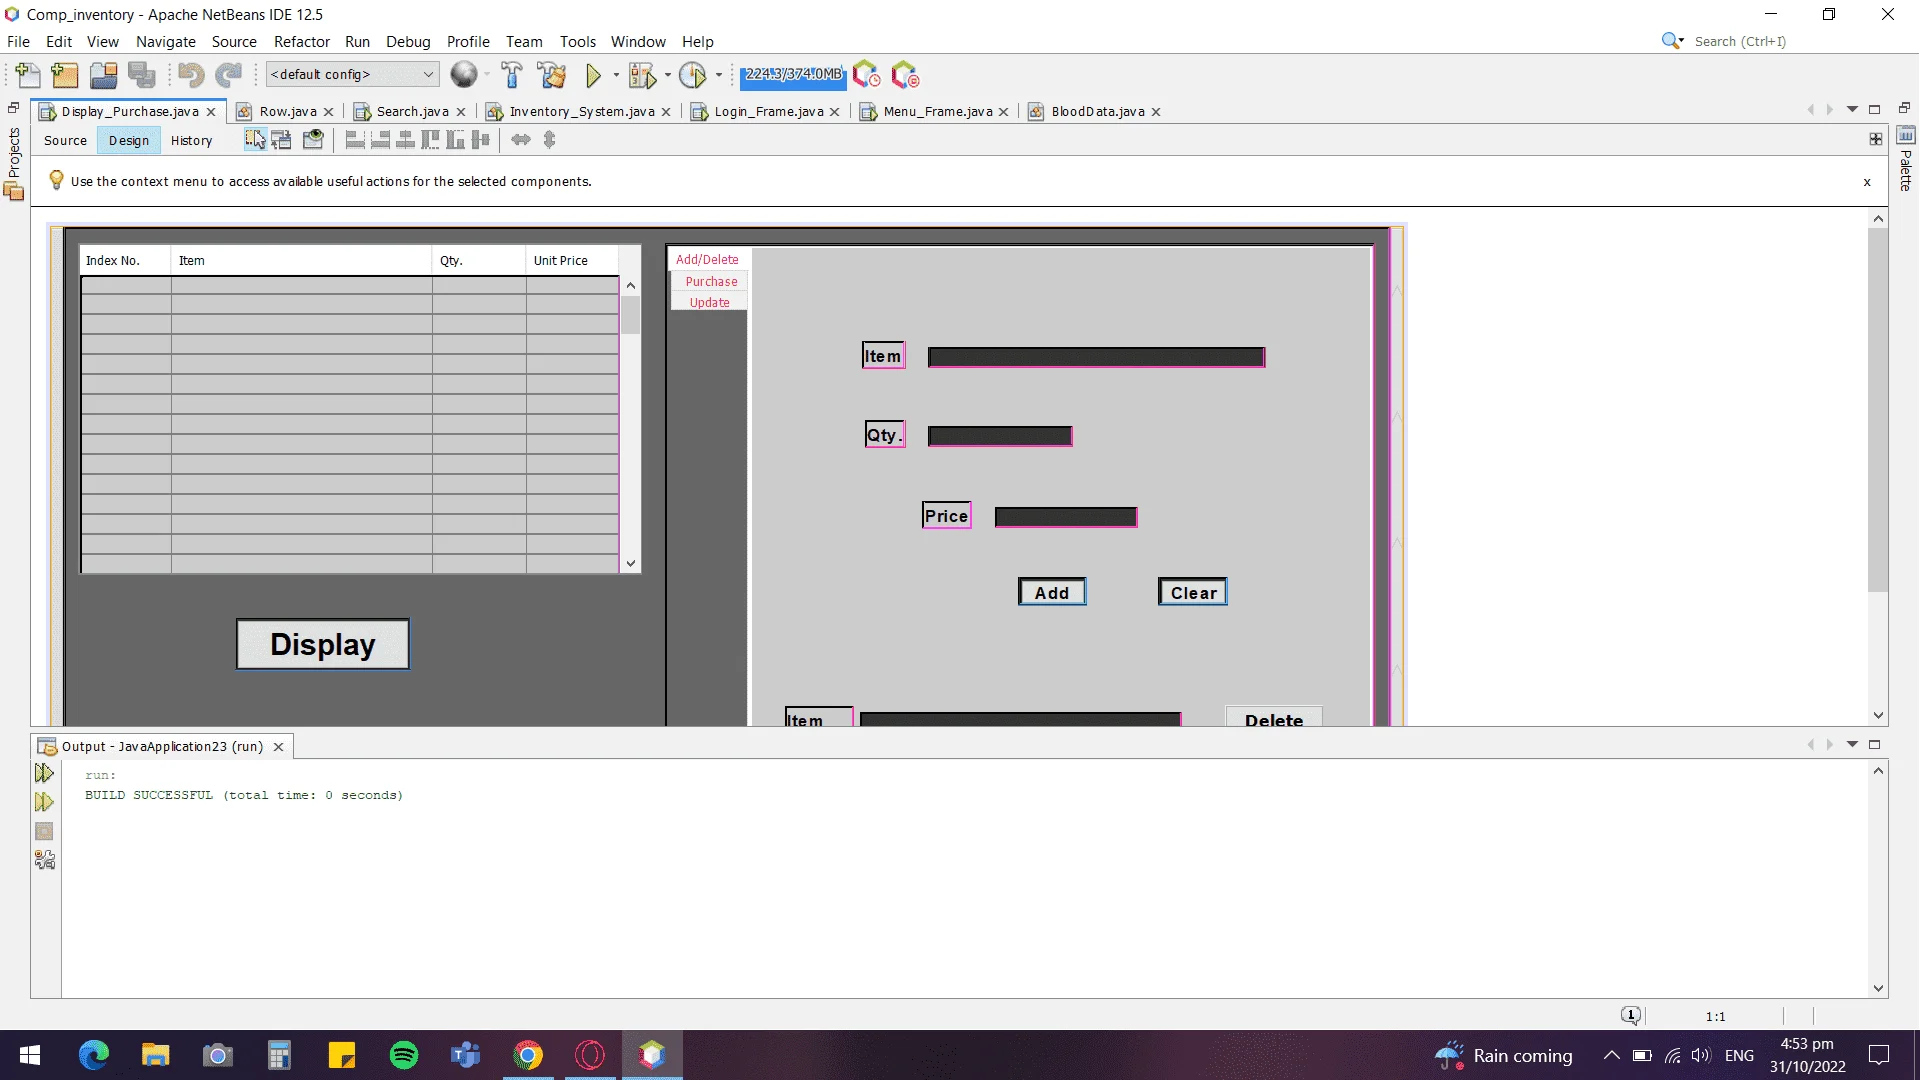The width and height of the screenshot is (1920, 1080).
Task: Preview the design with eye icon
Action: click(313, 140)
